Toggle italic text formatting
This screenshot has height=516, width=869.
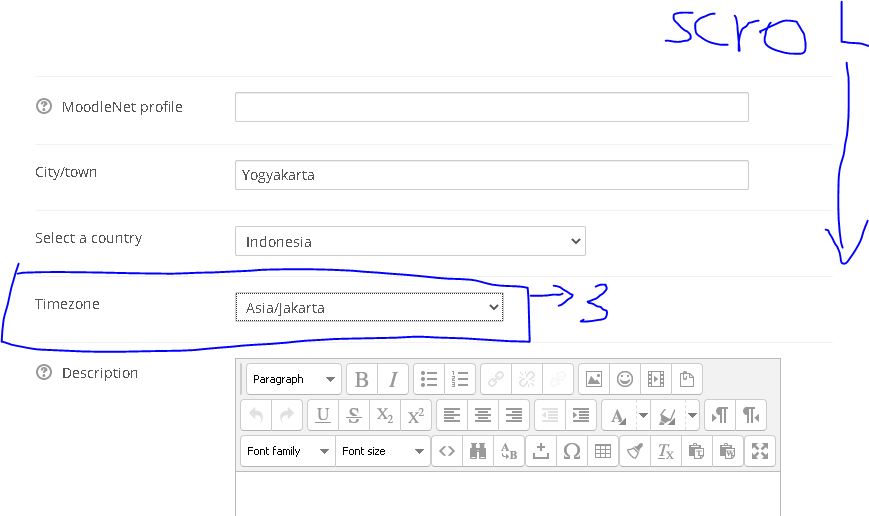393,379
